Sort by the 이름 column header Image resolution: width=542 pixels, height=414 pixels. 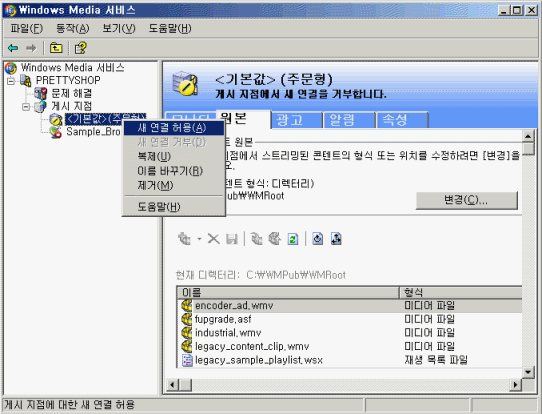pos(288,292)
